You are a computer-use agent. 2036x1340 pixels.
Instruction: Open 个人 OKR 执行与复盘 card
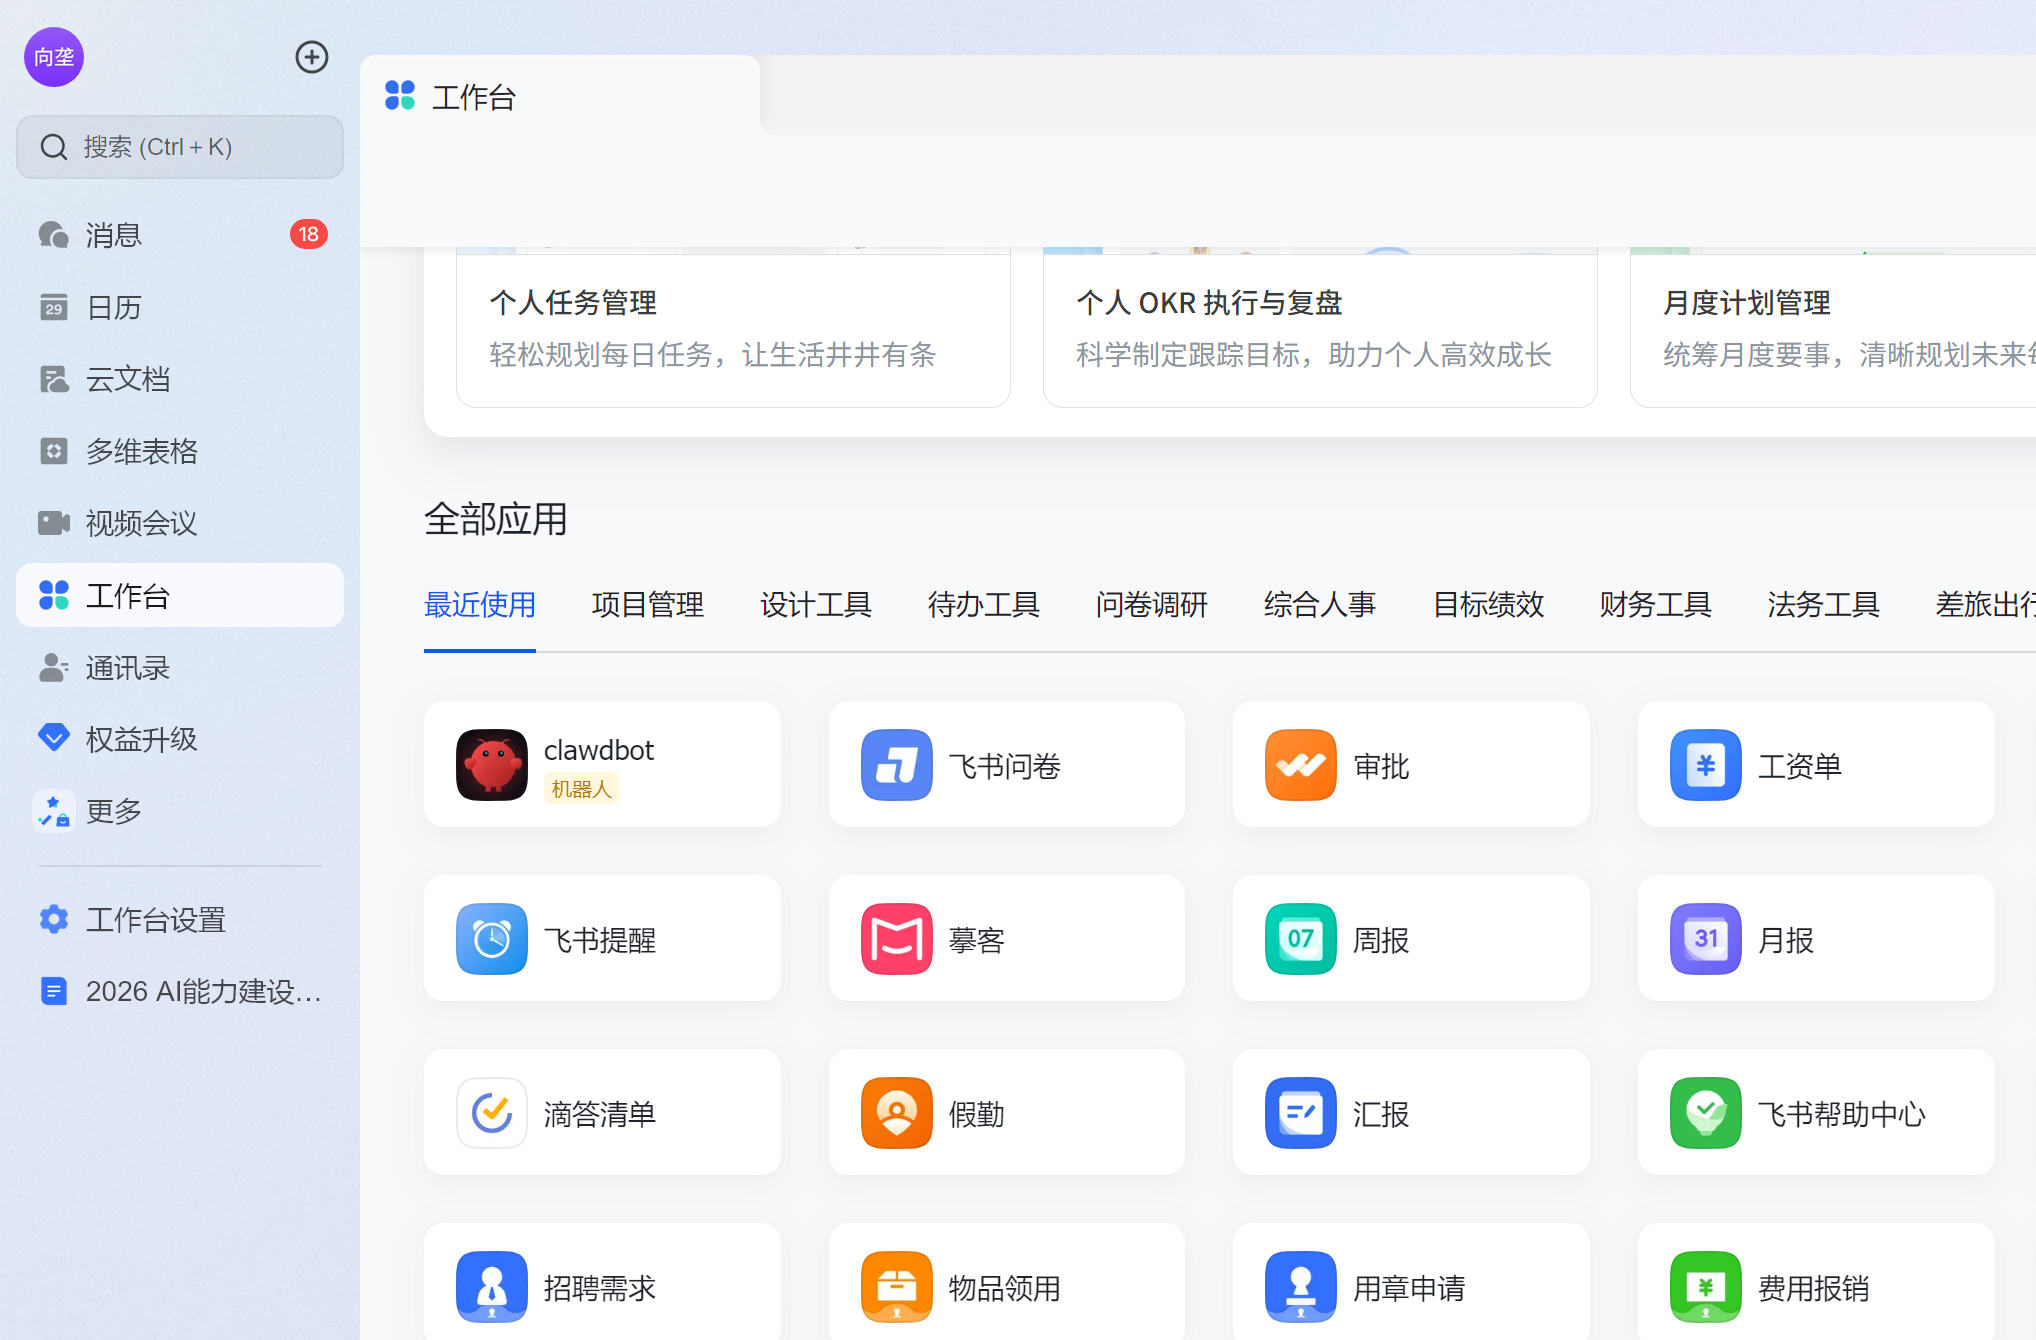[1319, 328]
